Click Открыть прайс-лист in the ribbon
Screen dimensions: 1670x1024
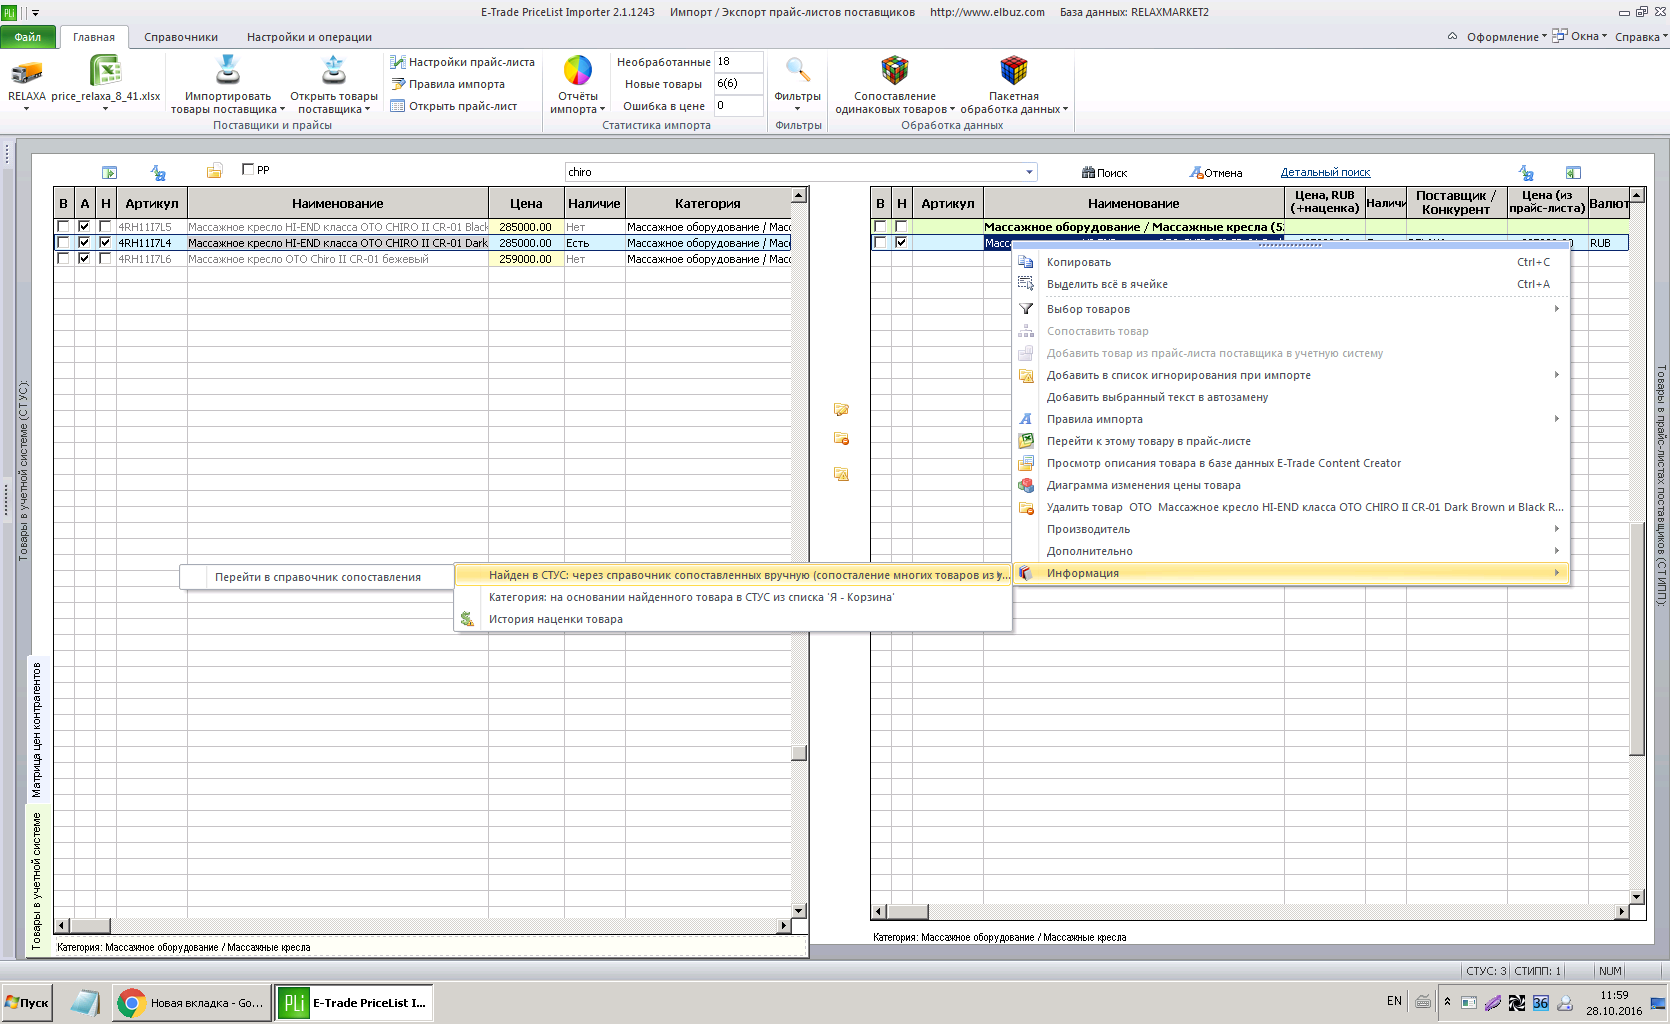click(x=453, y=106)
